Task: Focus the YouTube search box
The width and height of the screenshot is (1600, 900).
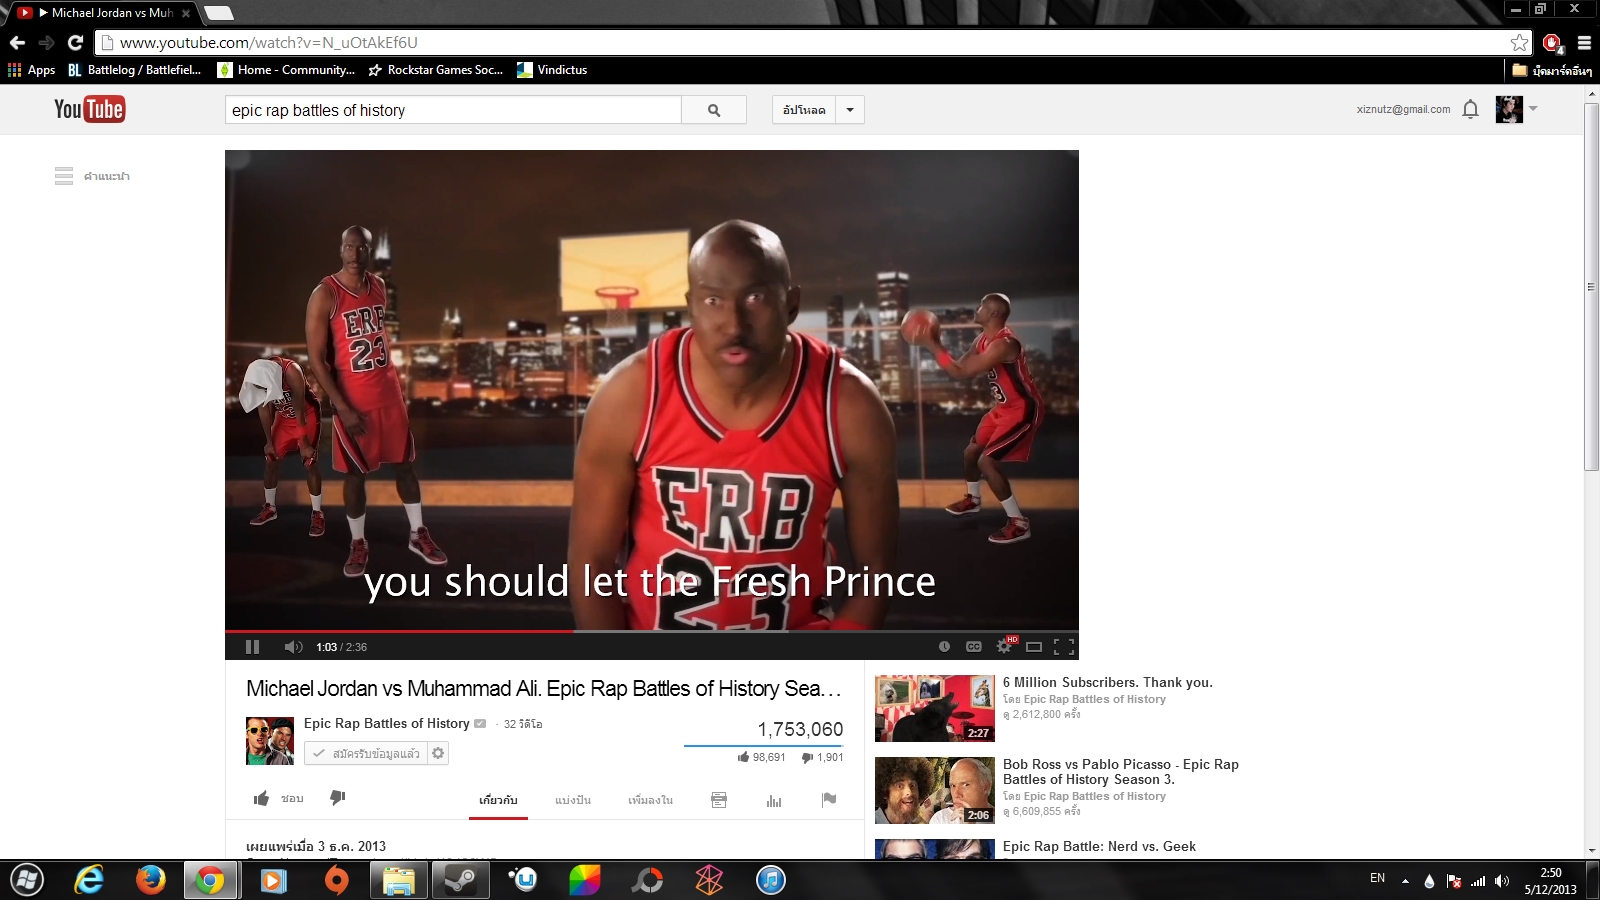Action: 453,110
